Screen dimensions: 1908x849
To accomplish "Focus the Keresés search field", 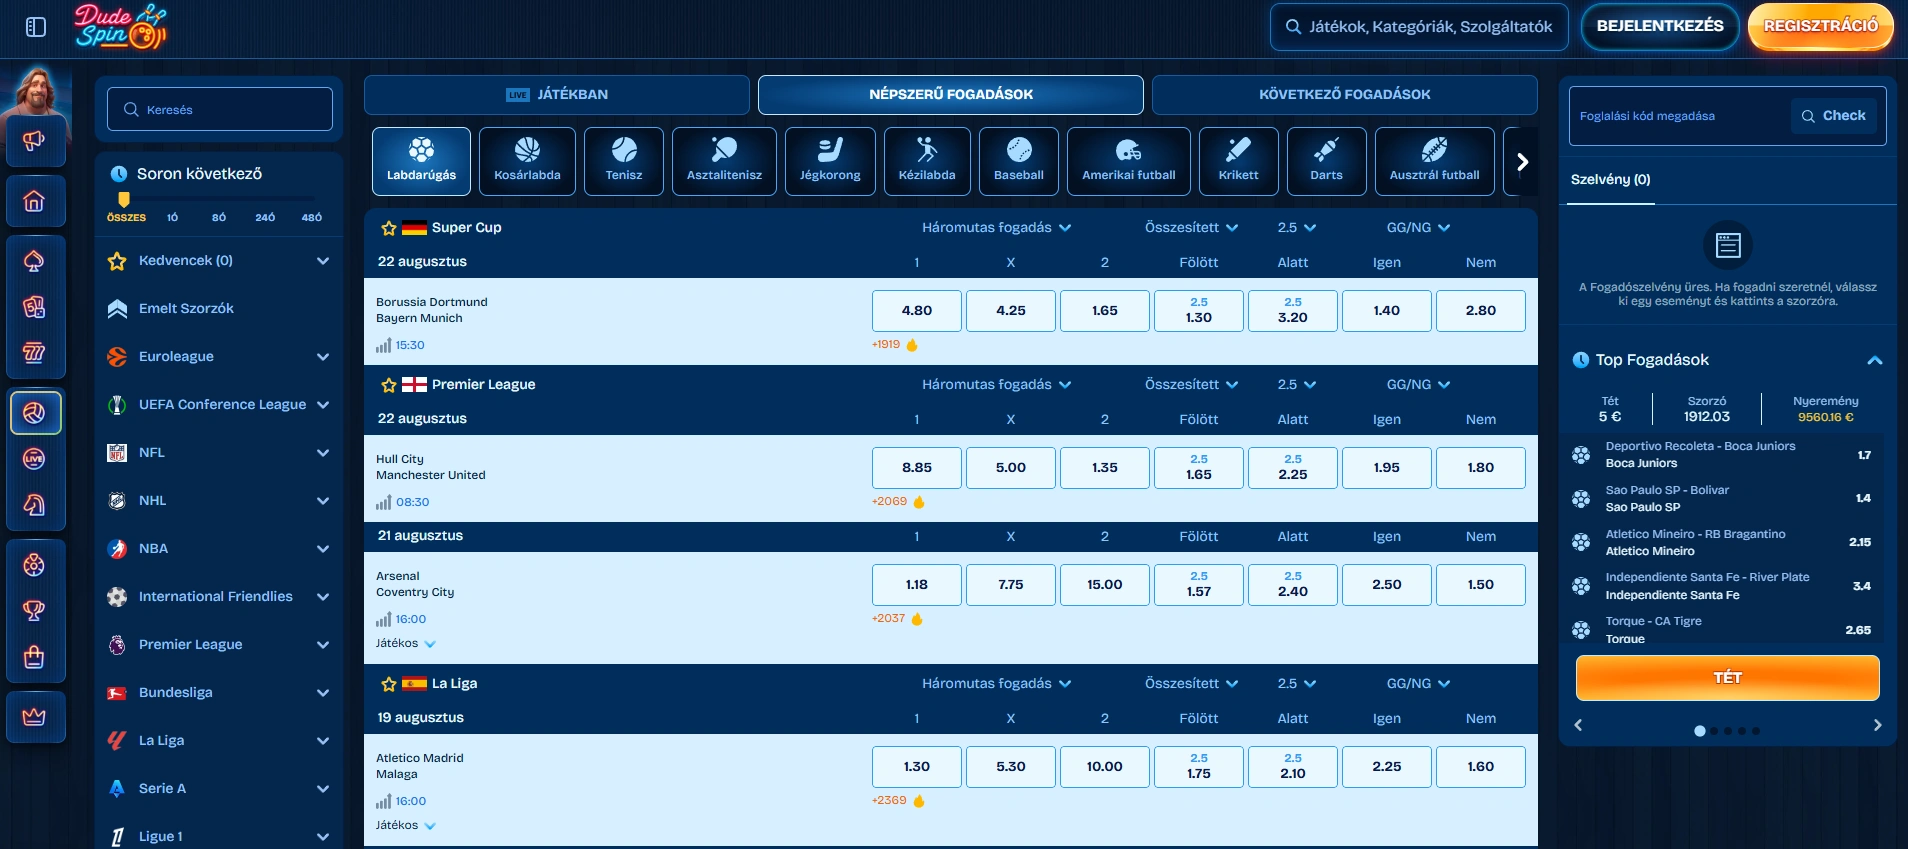I will [x=220, y=109].
